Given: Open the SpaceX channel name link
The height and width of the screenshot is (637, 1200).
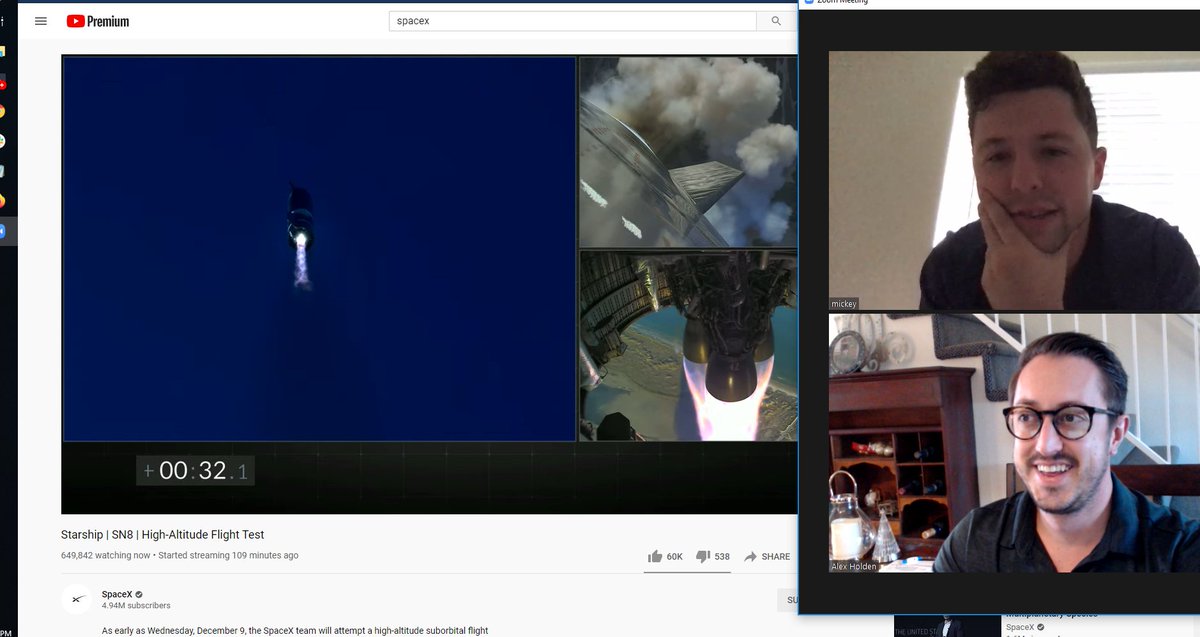Looking at the screenshot, I should click(116, 594).
